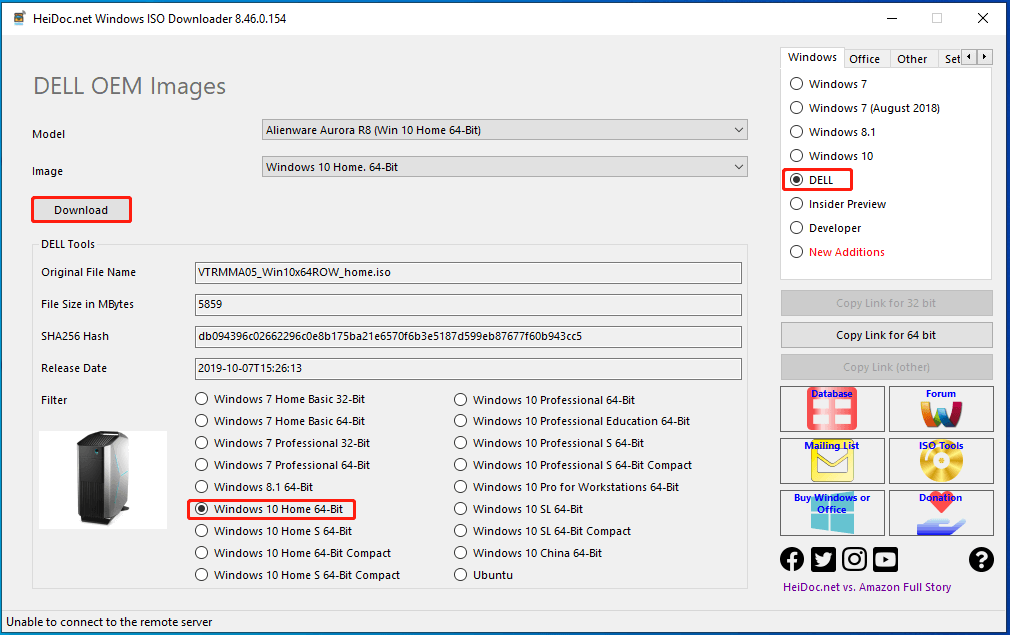The height and width of the screenshot is (635, 1010).
Task: Filter by Windows 10 China 64-Bit
Action: [528, 553]
